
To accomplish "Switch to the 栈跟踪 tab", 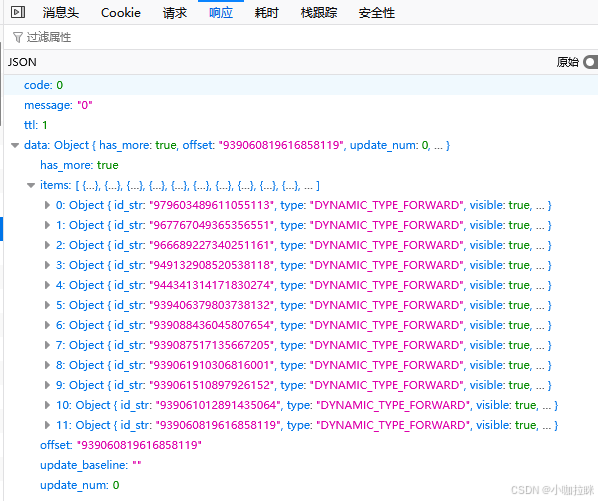I will [x=319, y=13].
